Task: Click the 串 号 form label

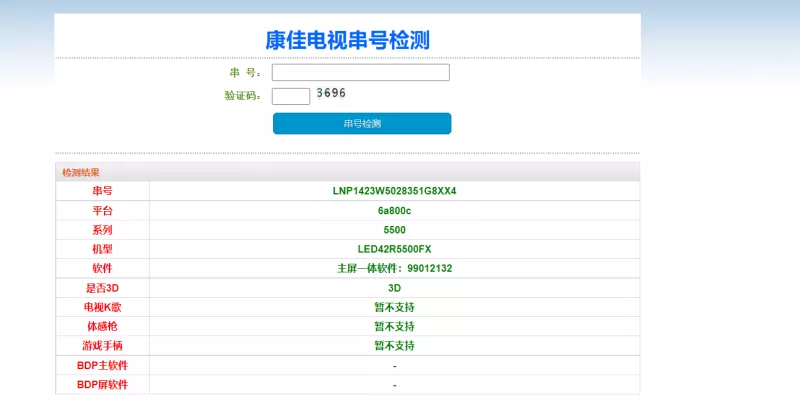Action: pos(245,73)
